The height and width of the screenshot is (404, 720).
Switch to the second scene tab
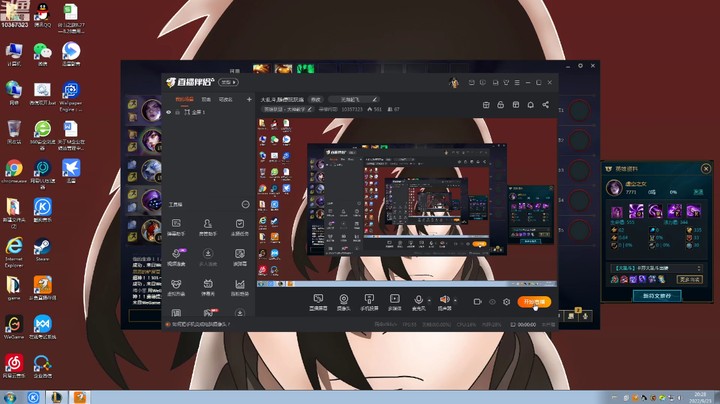tap(206, 99)
